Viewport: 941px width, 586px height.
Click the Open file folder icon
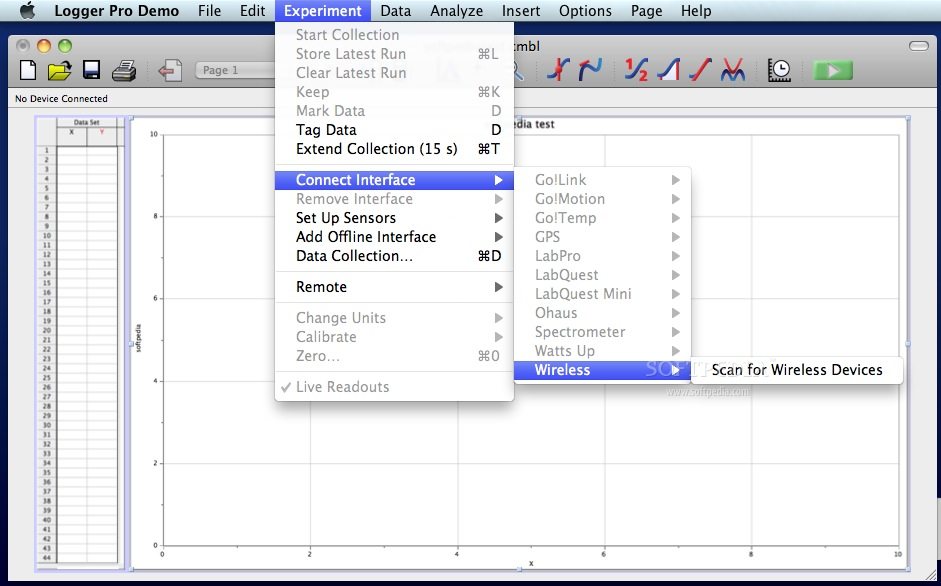(x=59, y=70)
